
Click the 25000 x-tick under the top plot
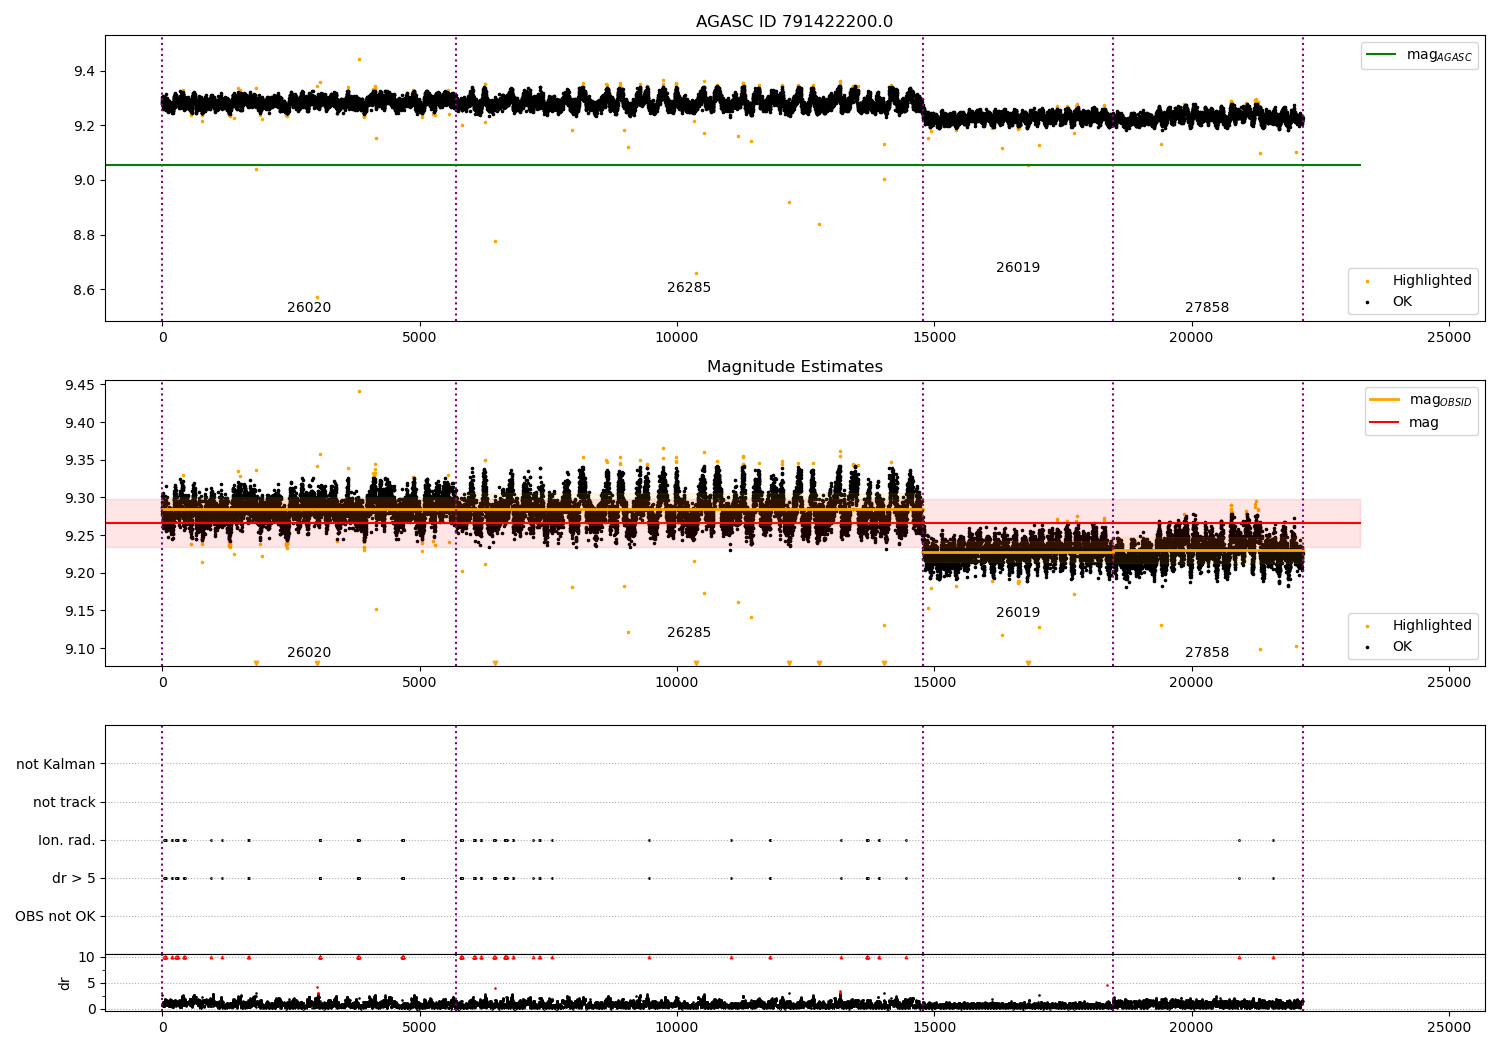tap(1448, 337)
